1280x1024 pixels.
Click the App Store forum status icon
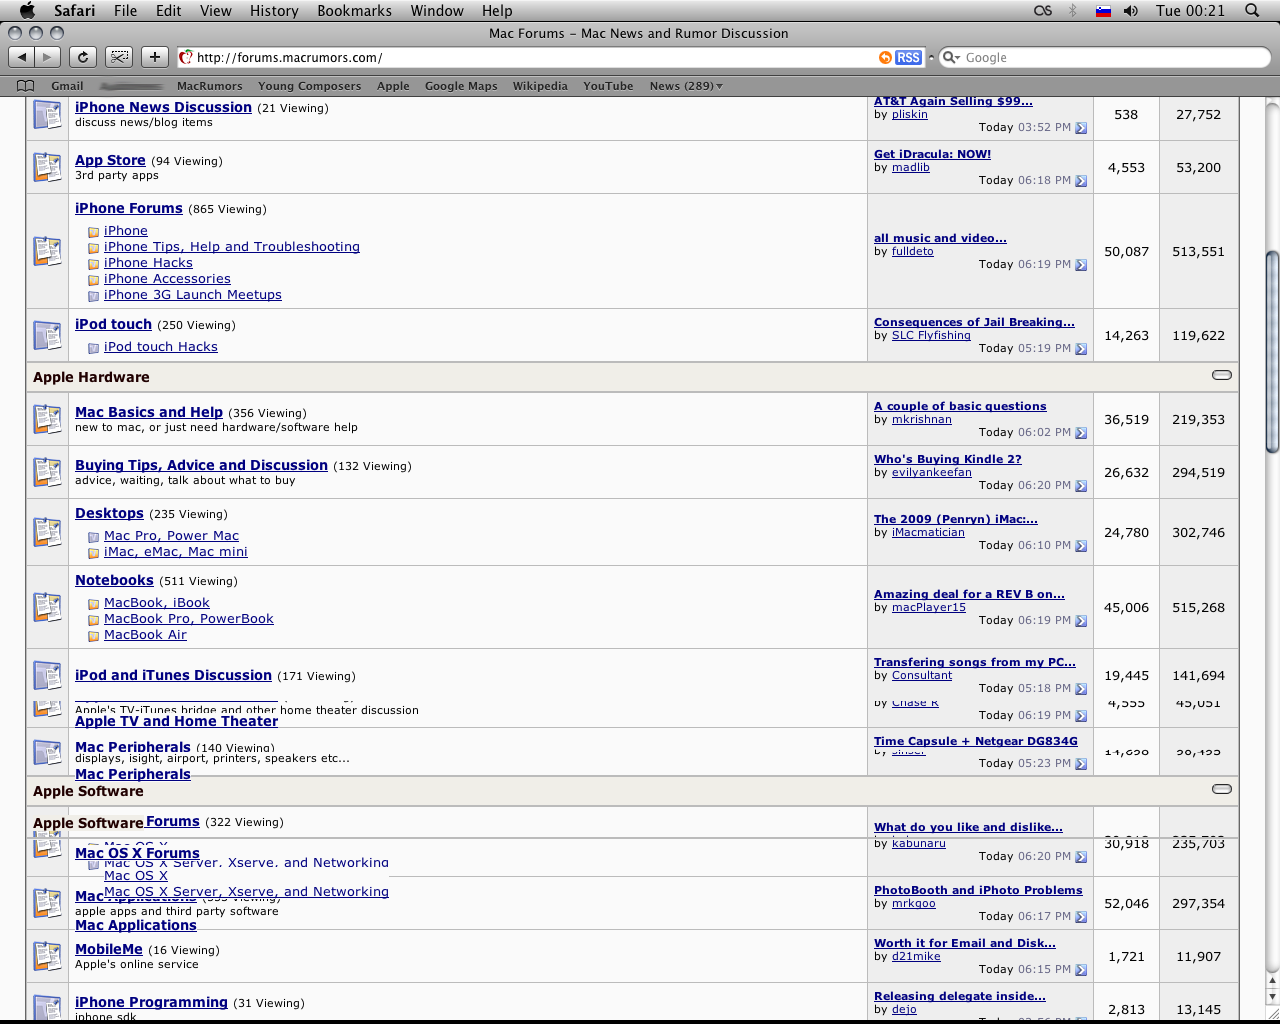coord(47,167)
